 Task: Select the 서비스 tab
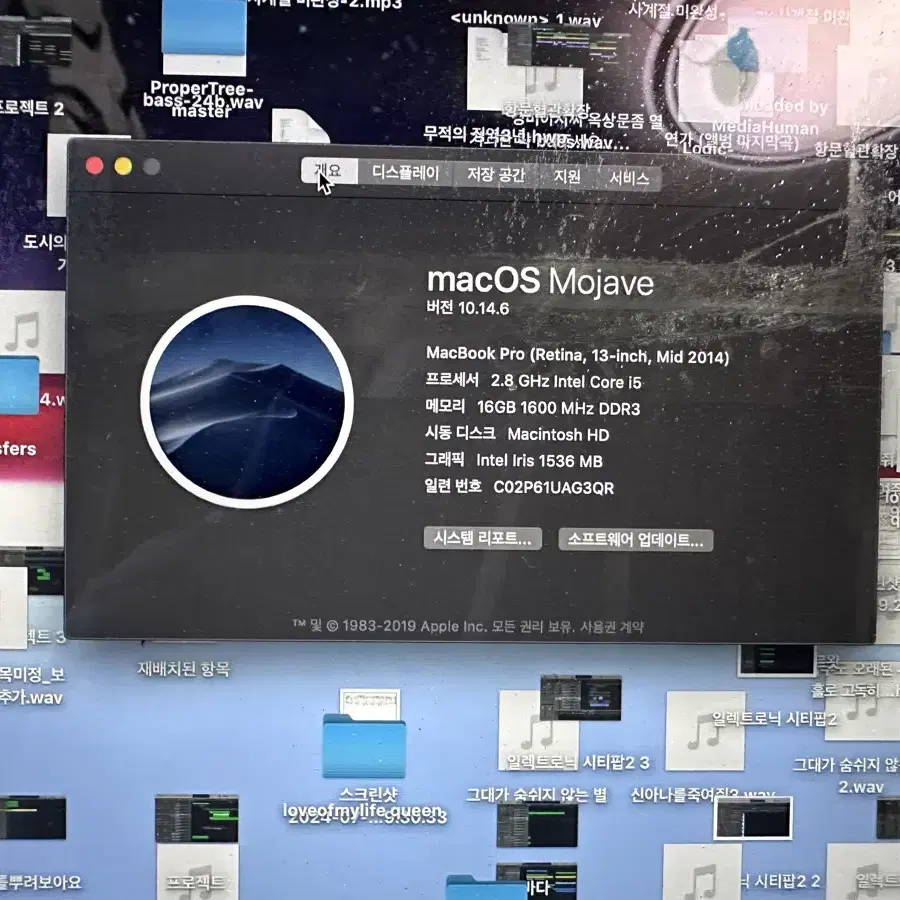629,178
